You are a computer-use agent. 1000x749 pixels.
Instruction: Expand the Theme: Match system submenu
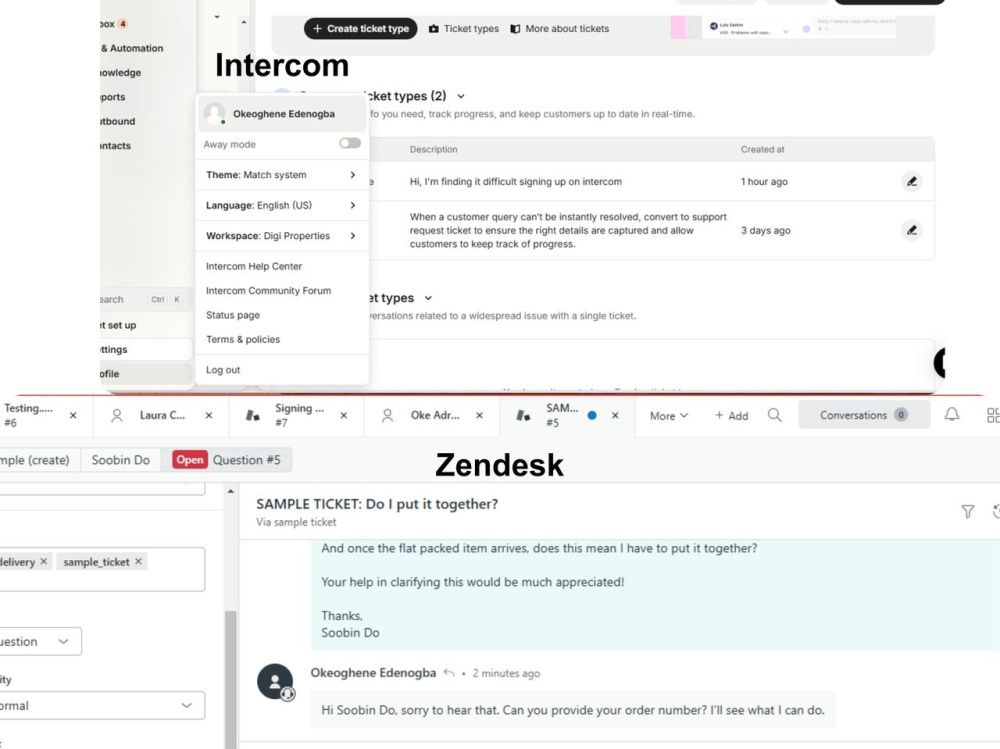tap(281, 175)
